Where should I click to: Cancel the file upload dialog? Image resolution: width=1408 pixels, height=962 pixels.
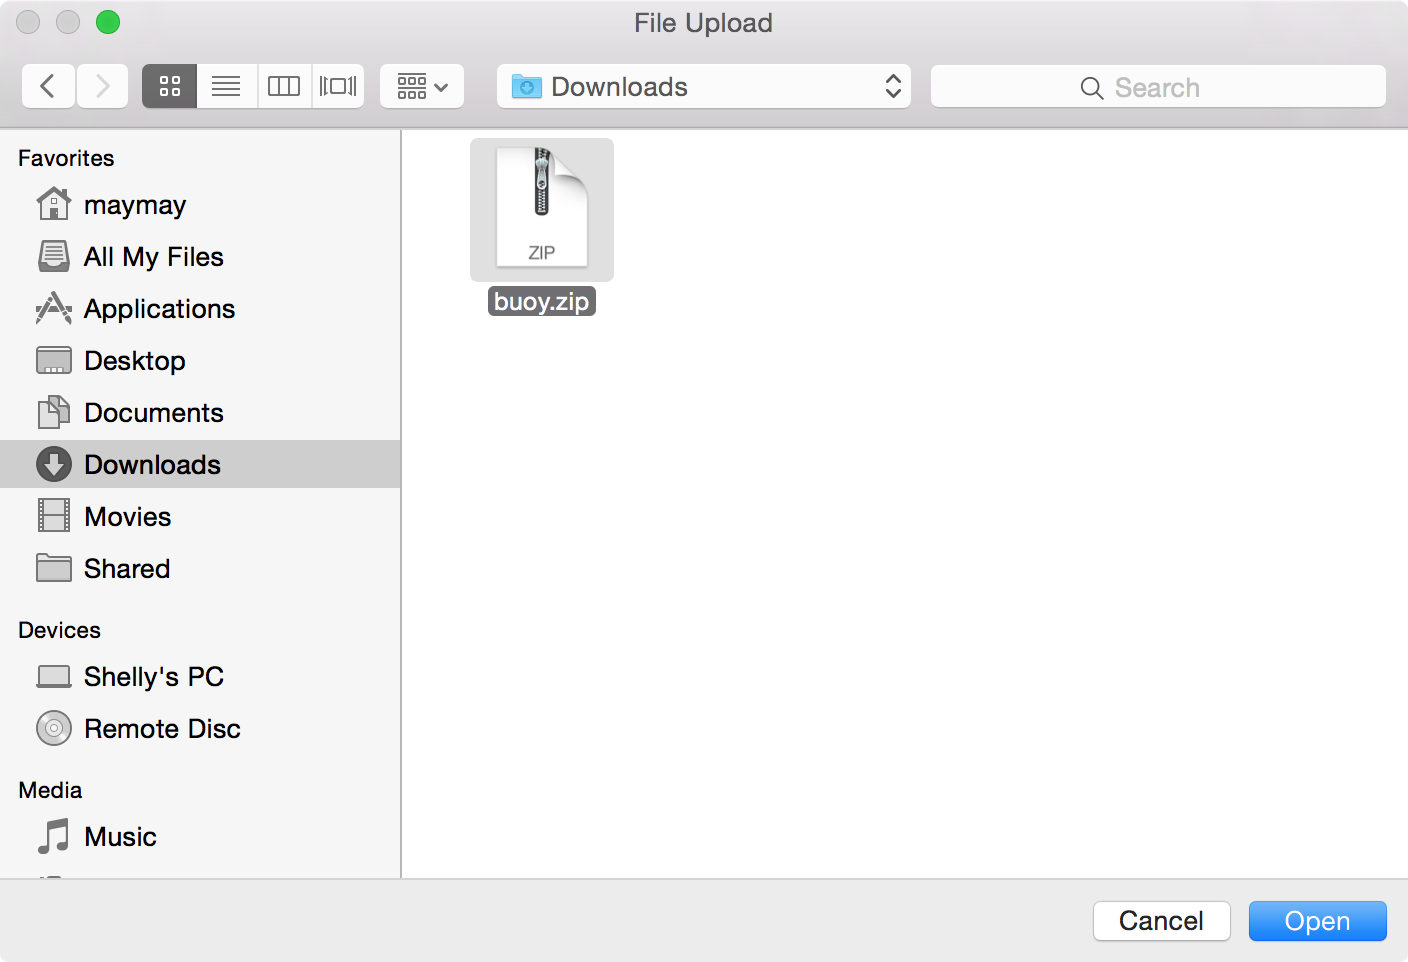1161,921
